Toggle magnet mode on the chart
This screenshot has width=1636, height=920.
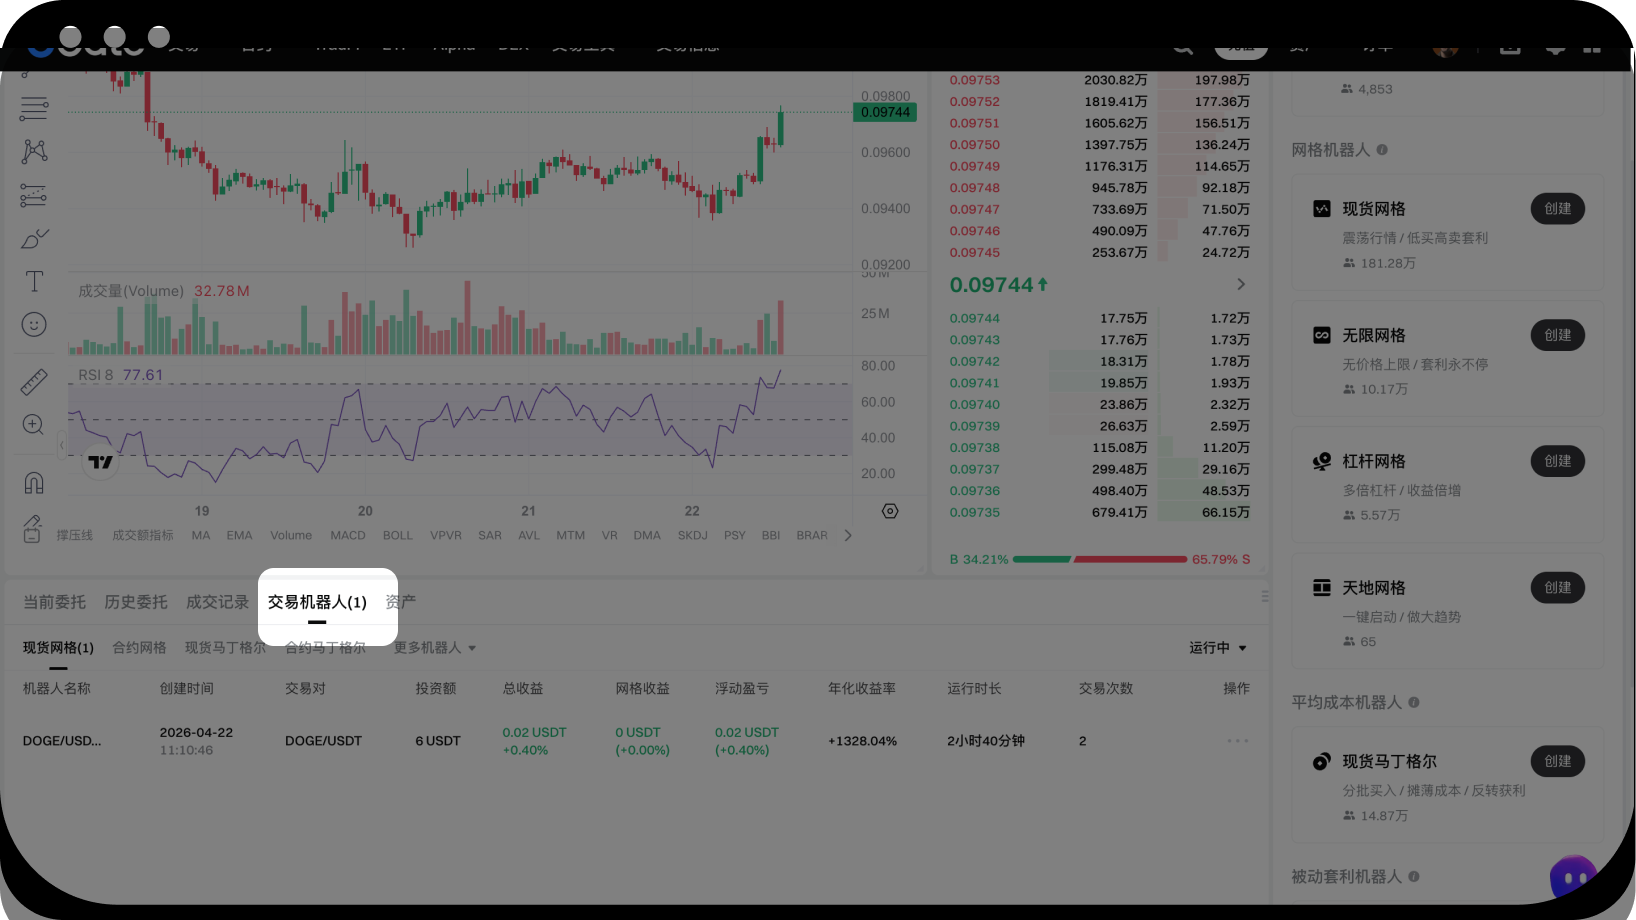tap(34, 483)
